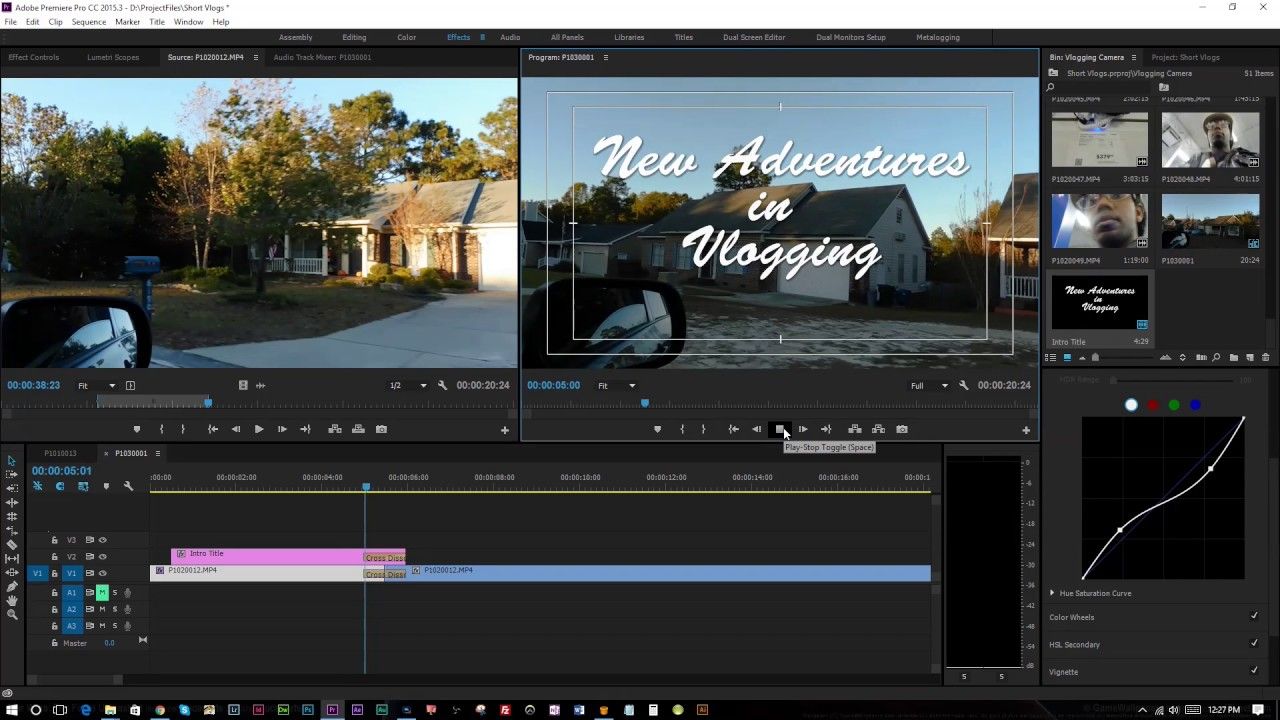Image resolution: width=1280 pixels, height=720 pixels.
Task: Stop playback with the Play-Stop Toggle button
Action: [780, 429]
